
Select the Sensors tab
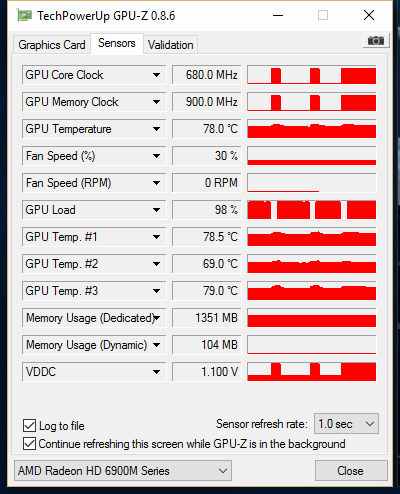117,43
